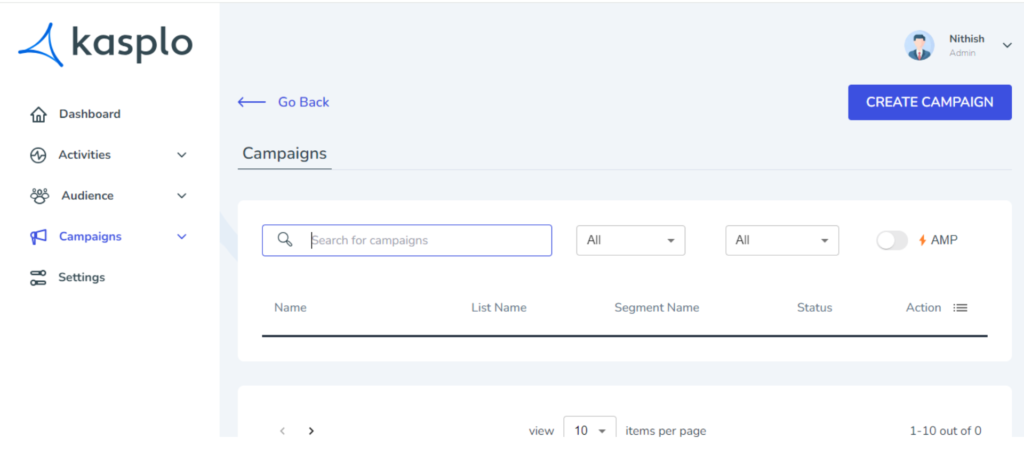Go to previous page arrow

click(x=282, y=430)
